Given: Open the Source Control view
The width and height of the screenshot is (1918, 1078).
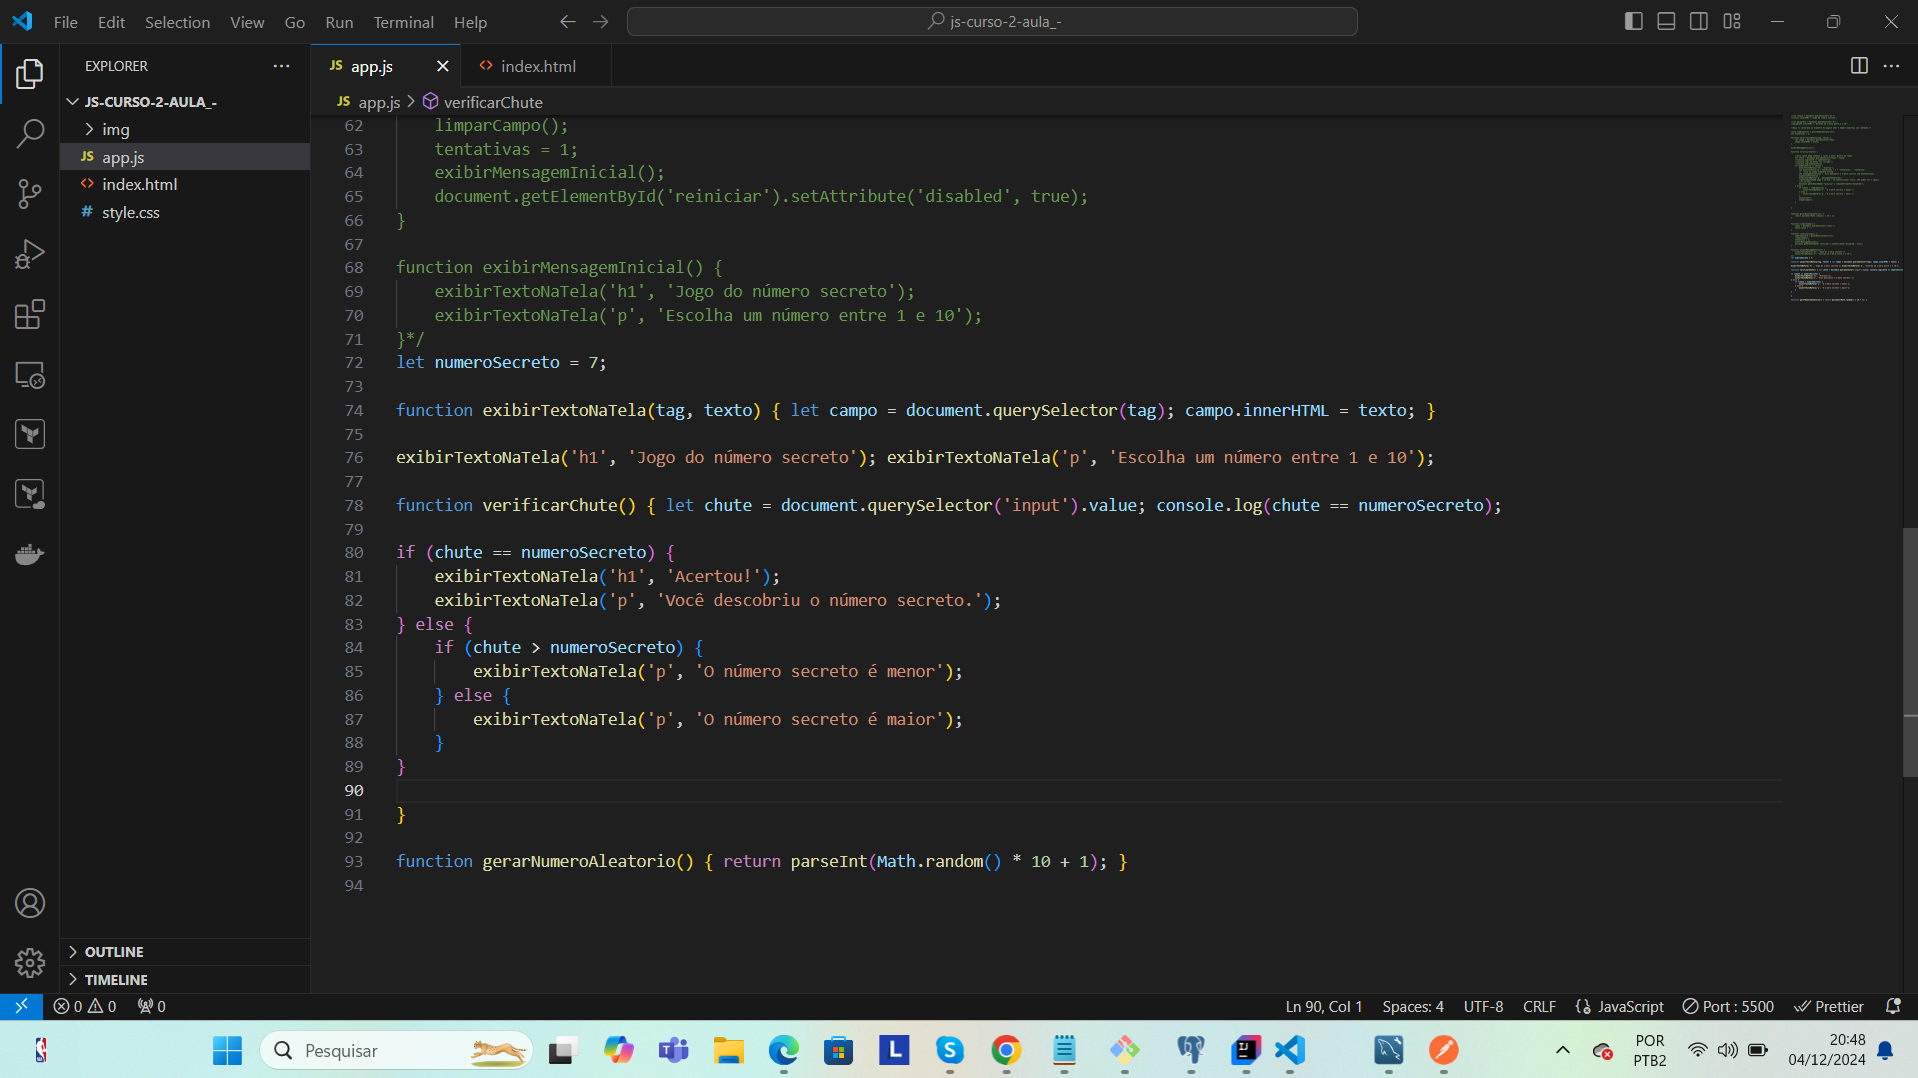Looking at the screenshot, I should click(30, 193).
